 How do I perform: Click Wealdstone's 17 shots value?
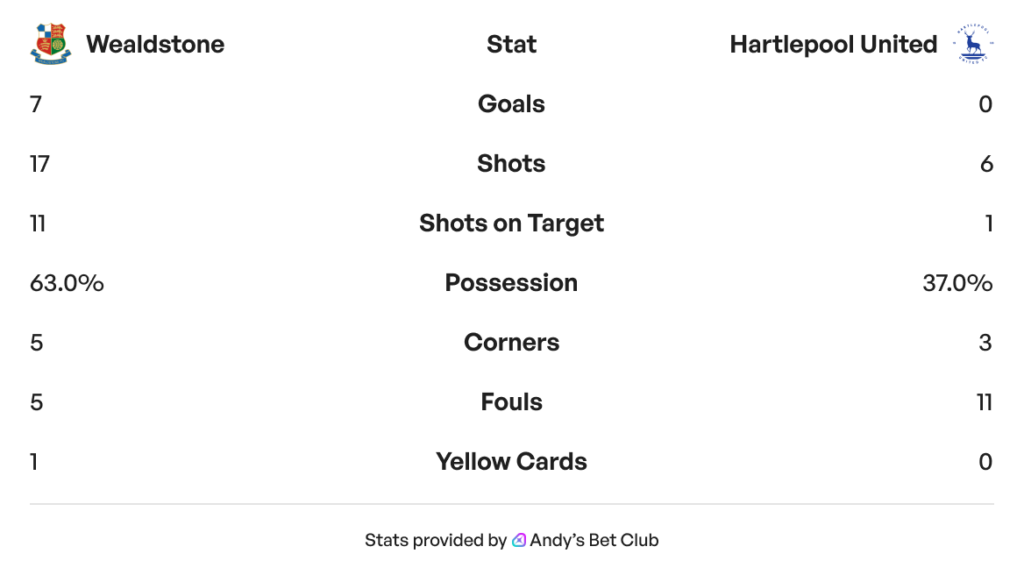(39, 164)
